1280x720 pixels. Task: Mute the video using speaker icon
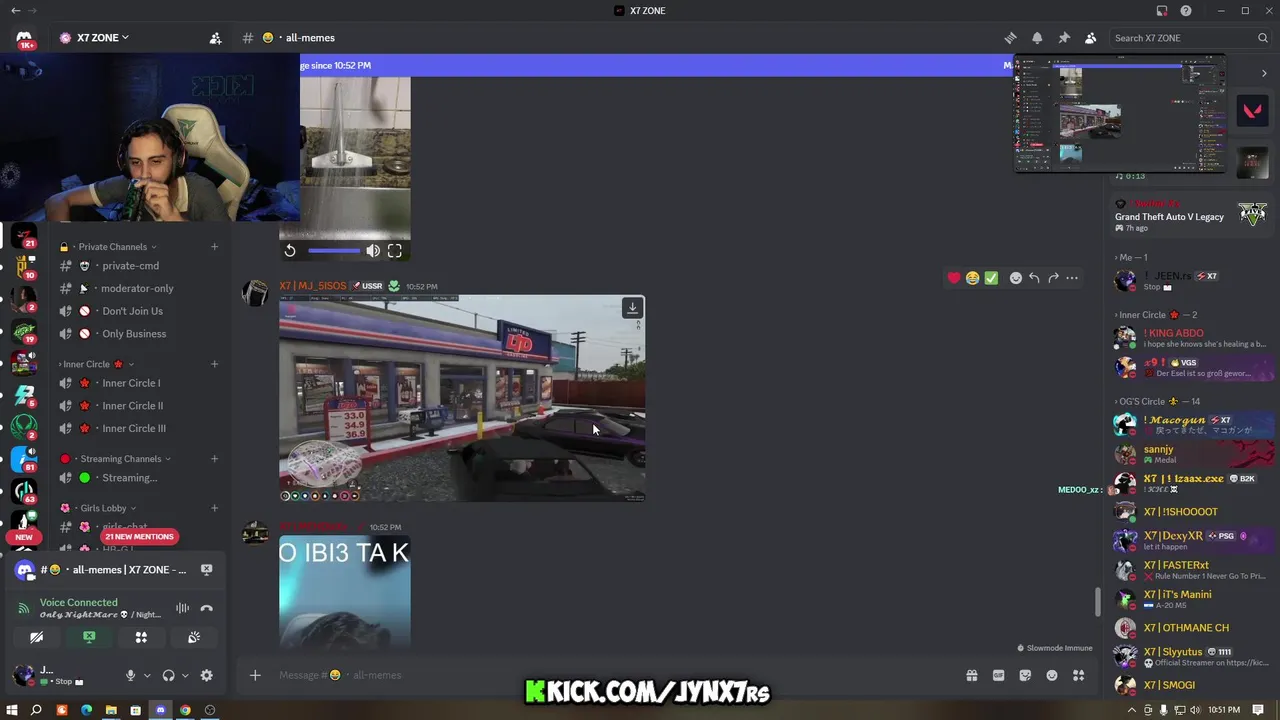click(x=373, y=251)
